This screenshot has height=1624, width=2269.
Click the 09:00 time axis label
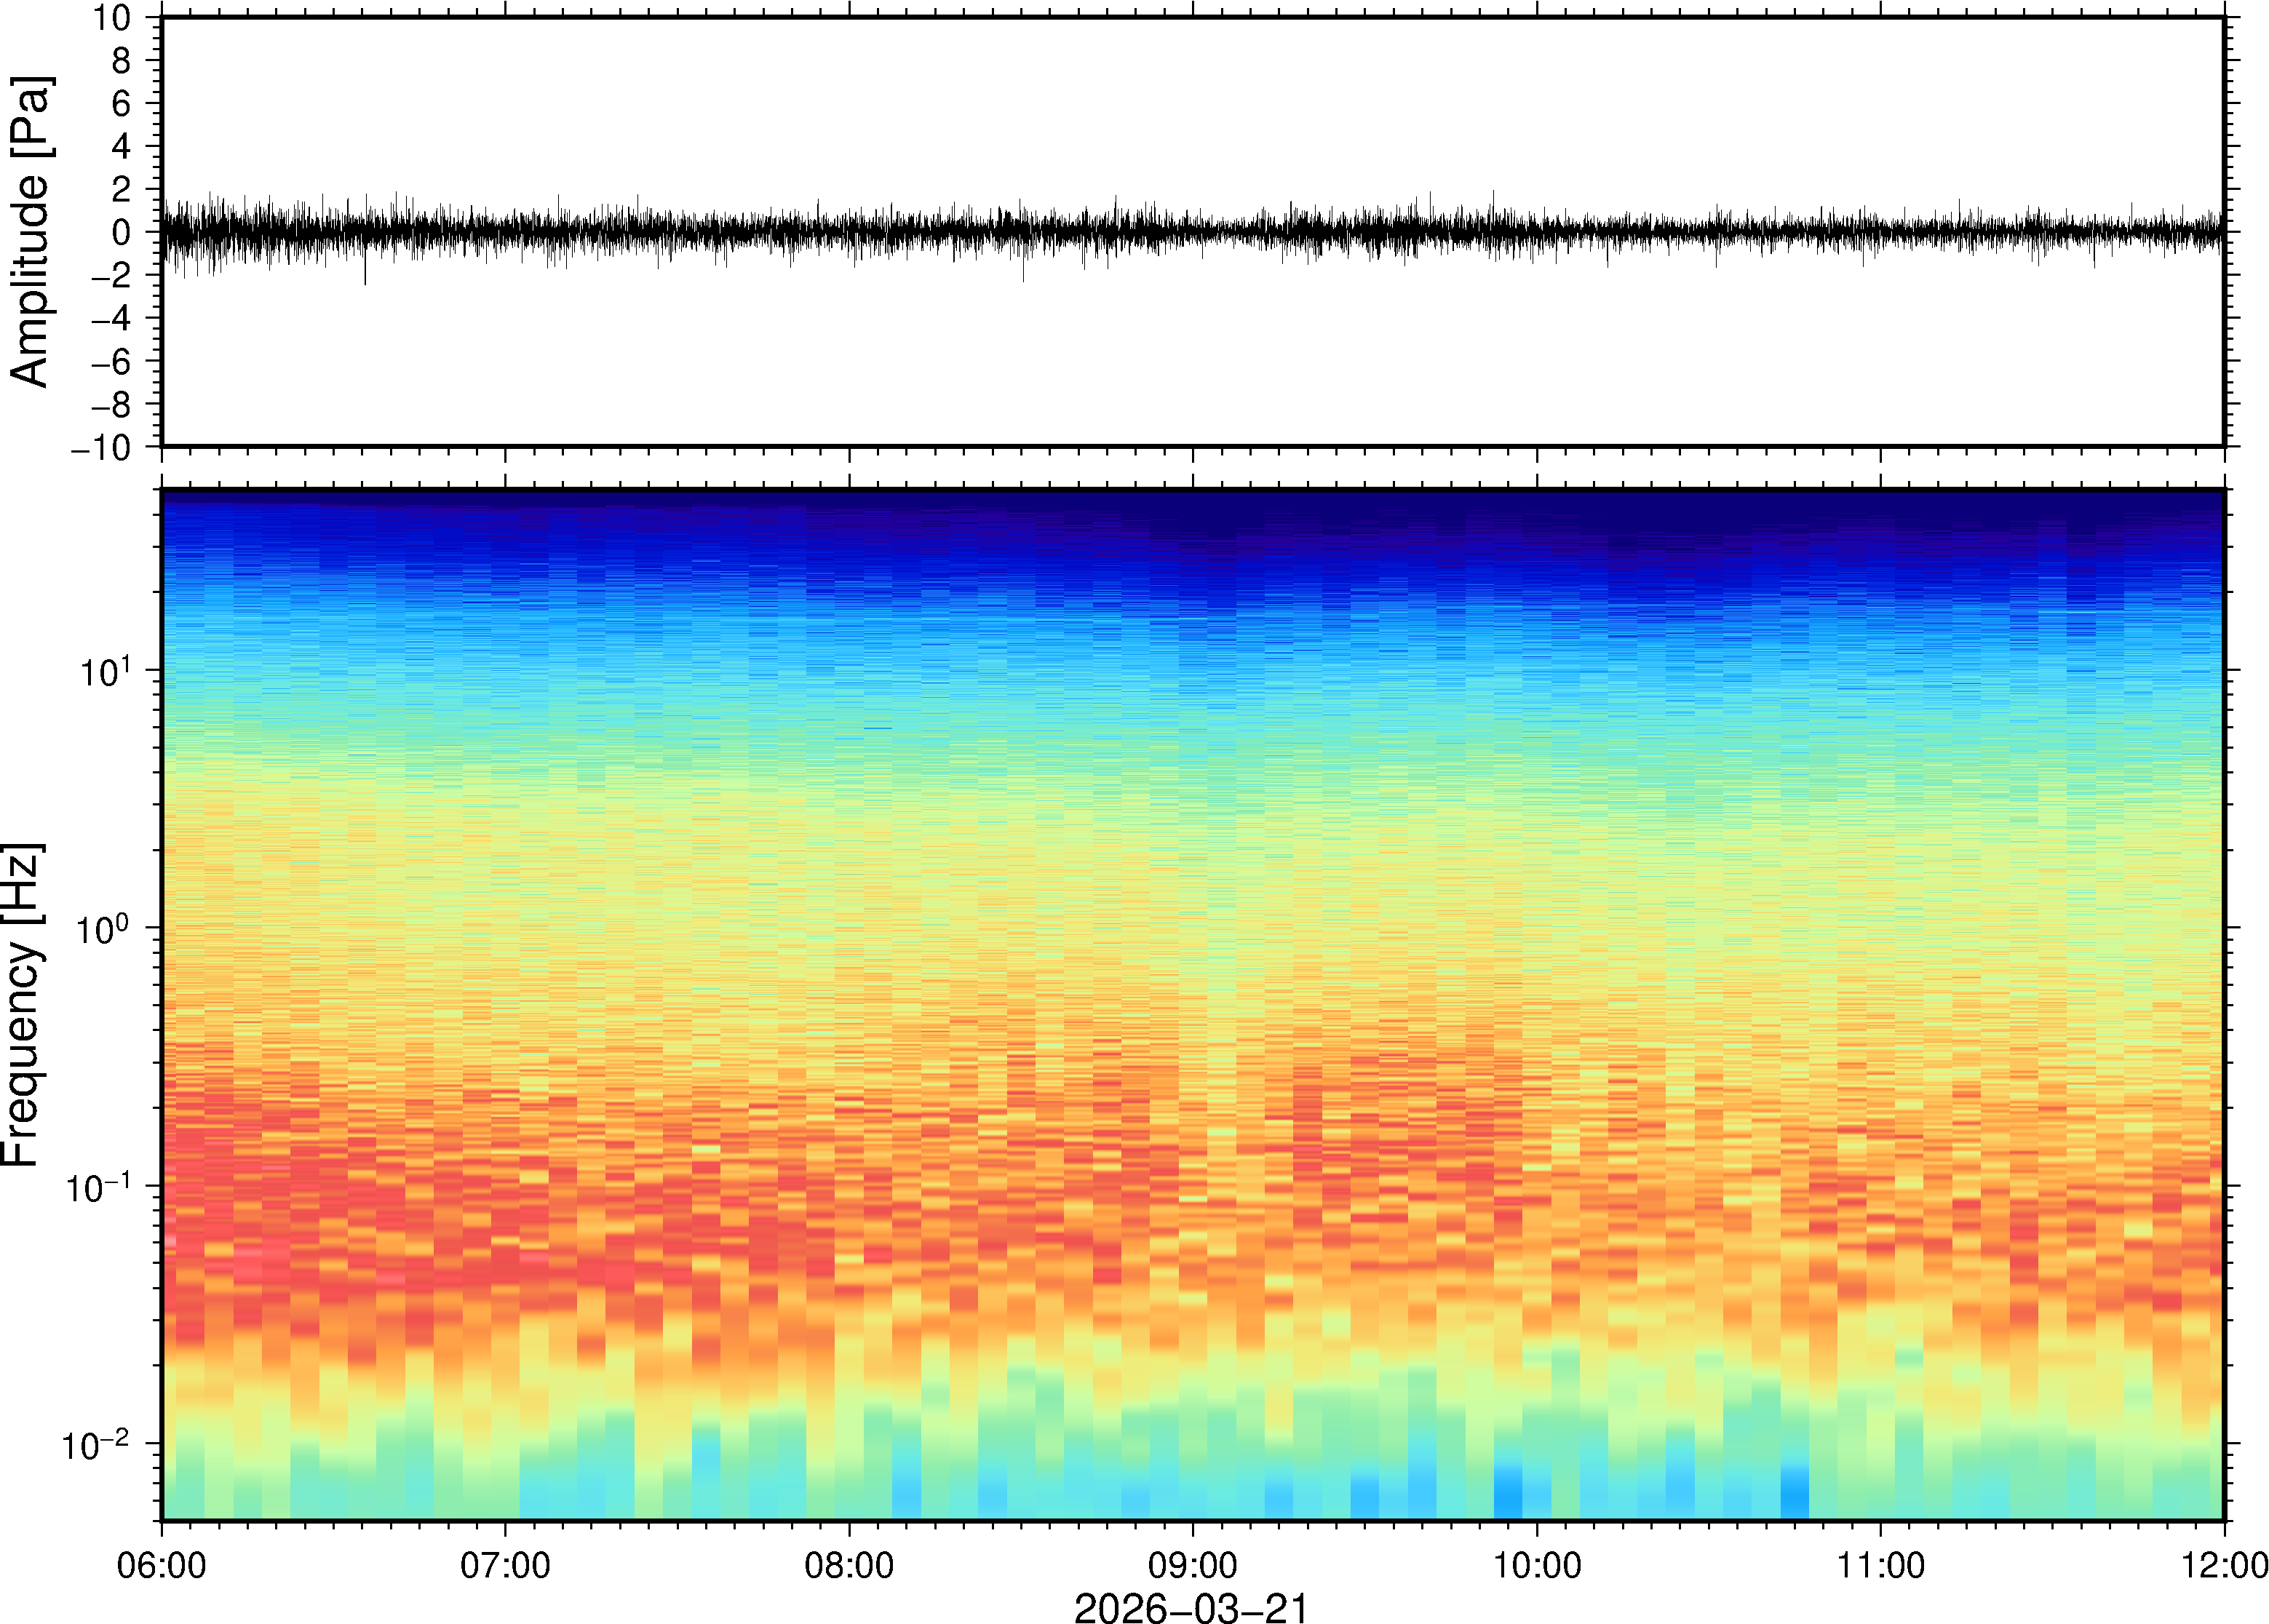click(x=1192, y=1565)
